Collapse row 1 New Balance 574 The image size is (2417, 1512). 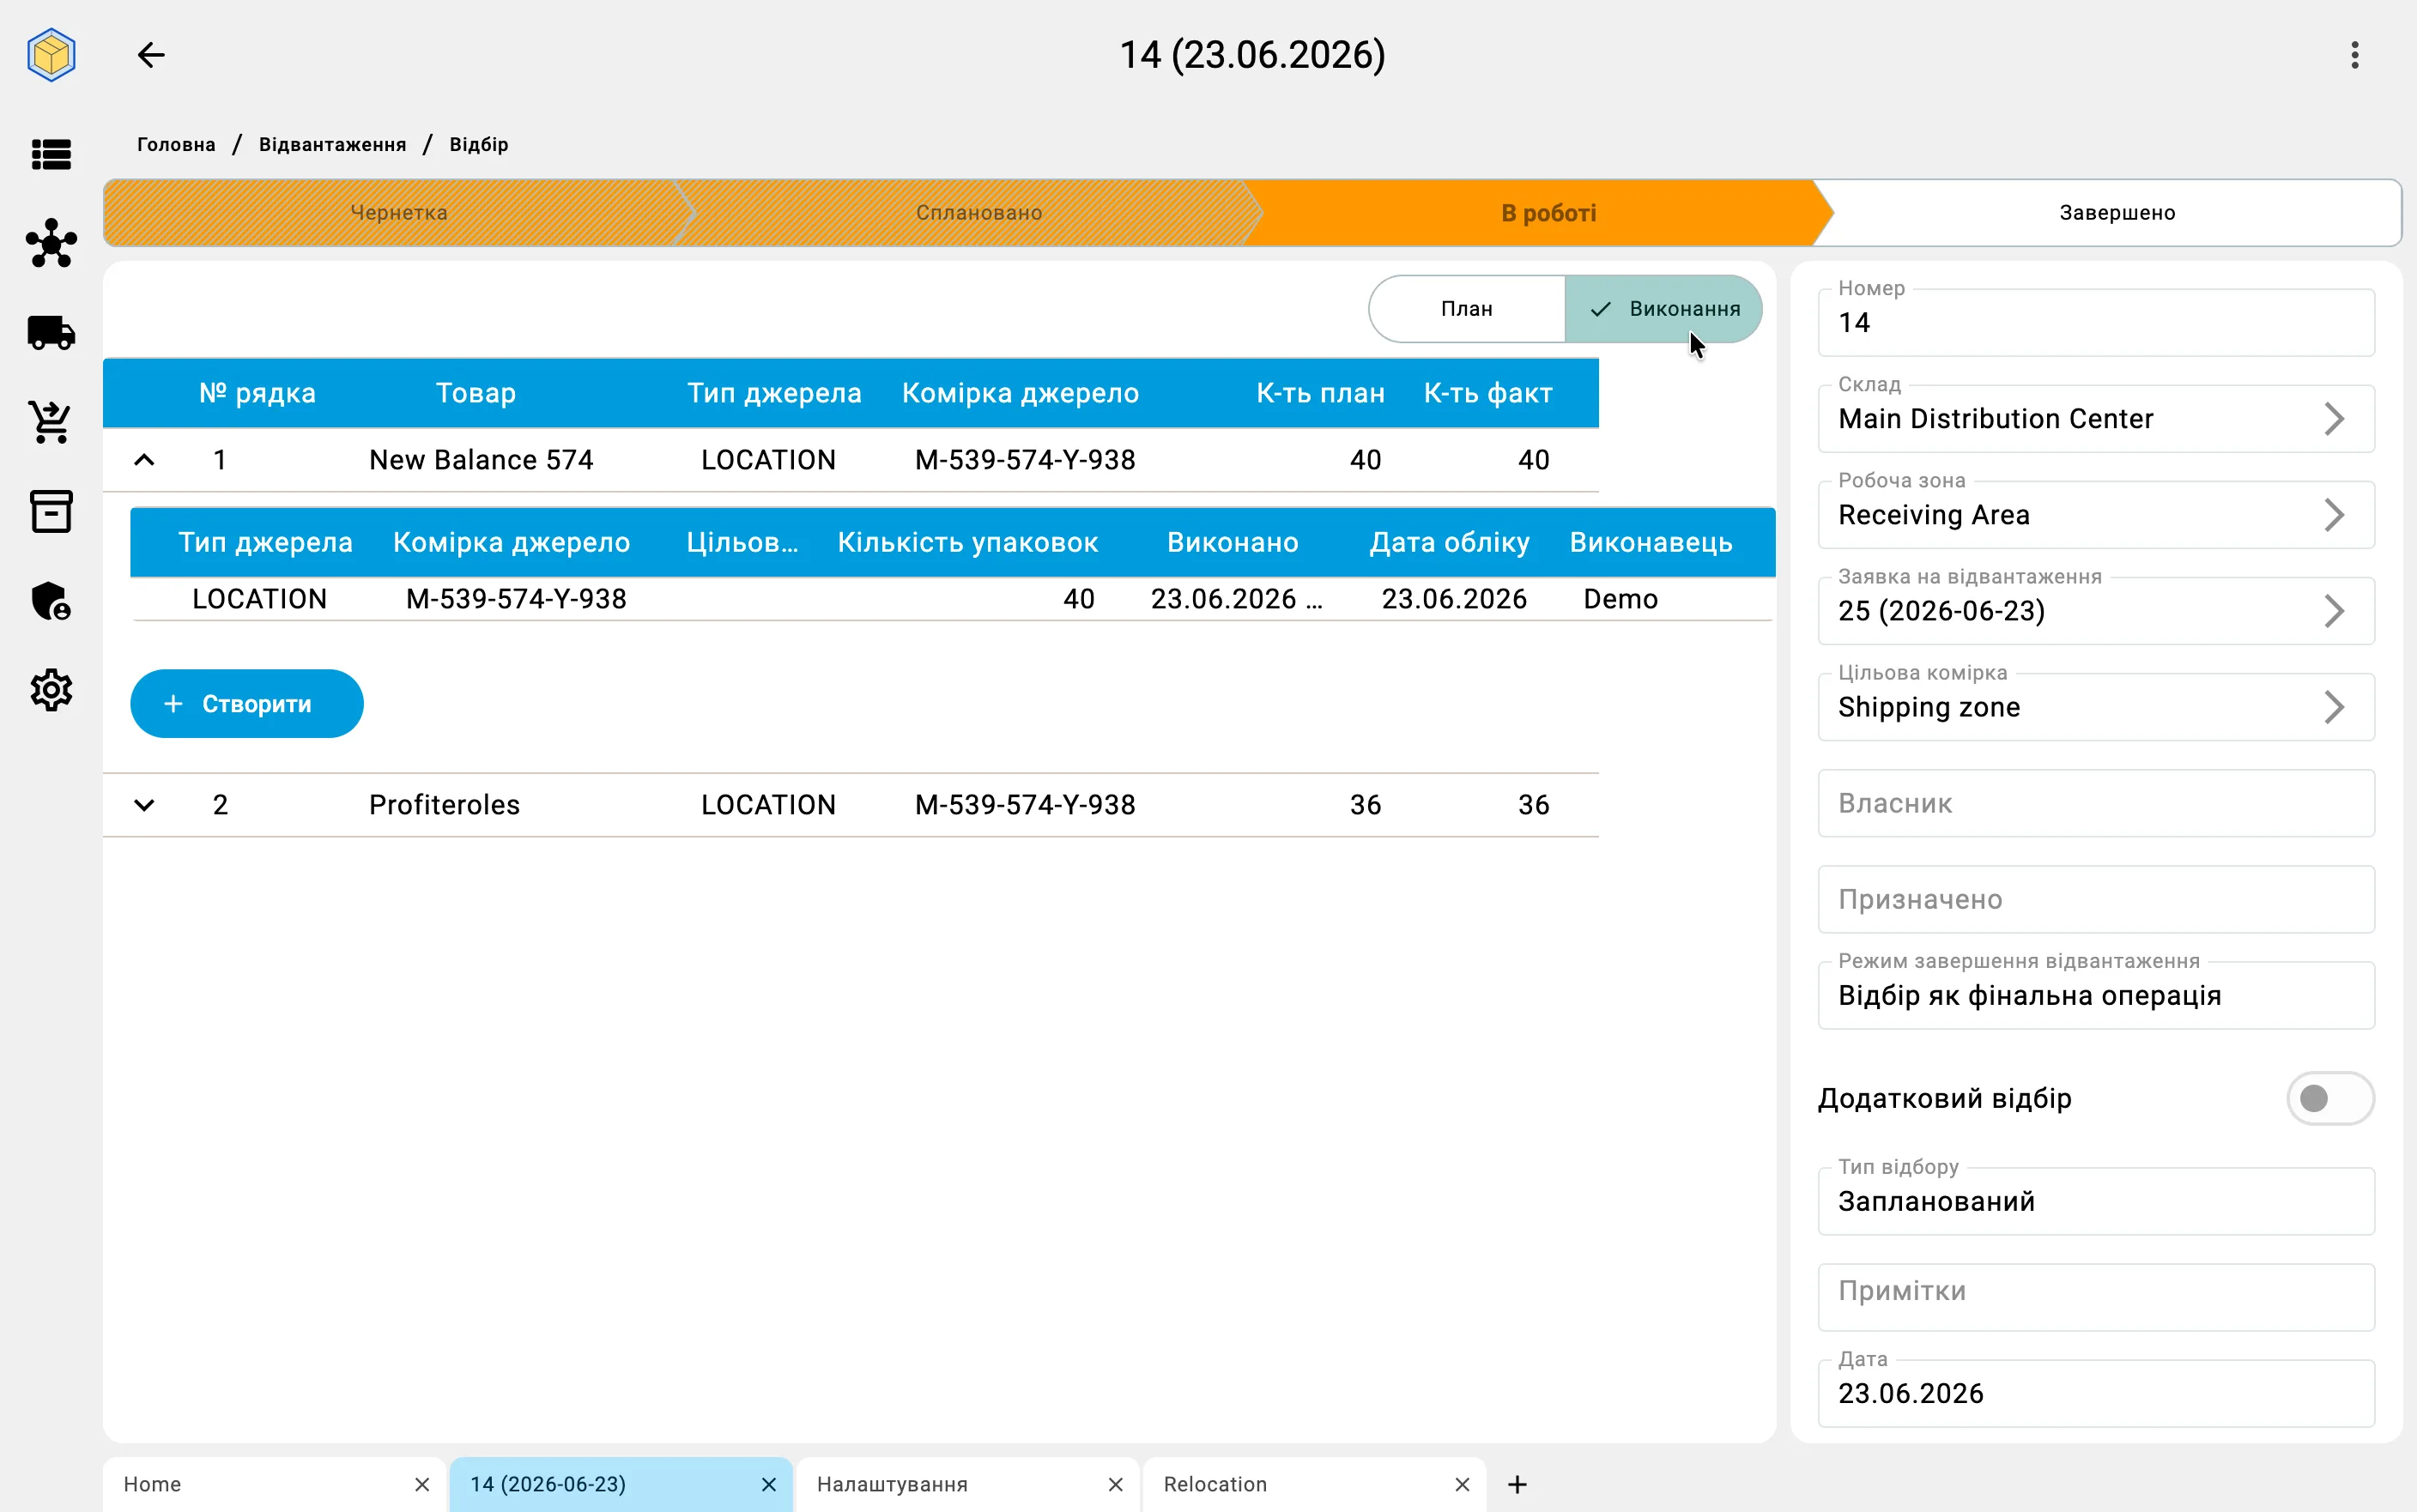pos(144,460)
